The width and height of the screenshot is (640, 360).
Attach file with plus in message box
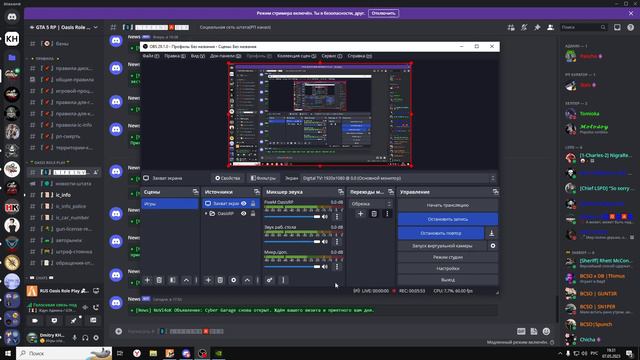point(118,331)
